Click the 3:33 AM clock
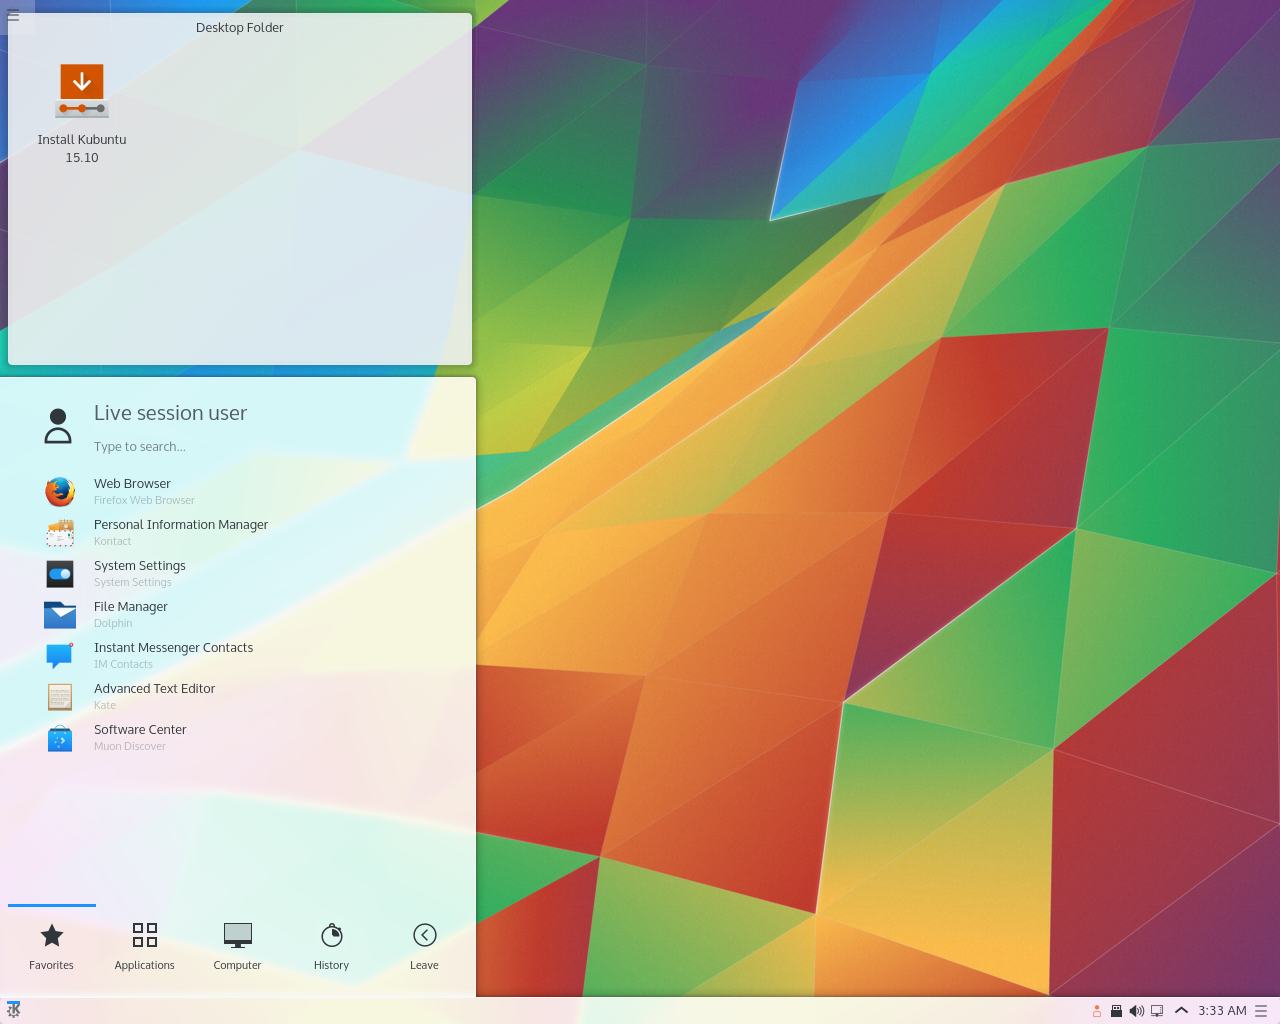Viewport: 1280px width, 1024px height. click(x=1222, y=1011)
